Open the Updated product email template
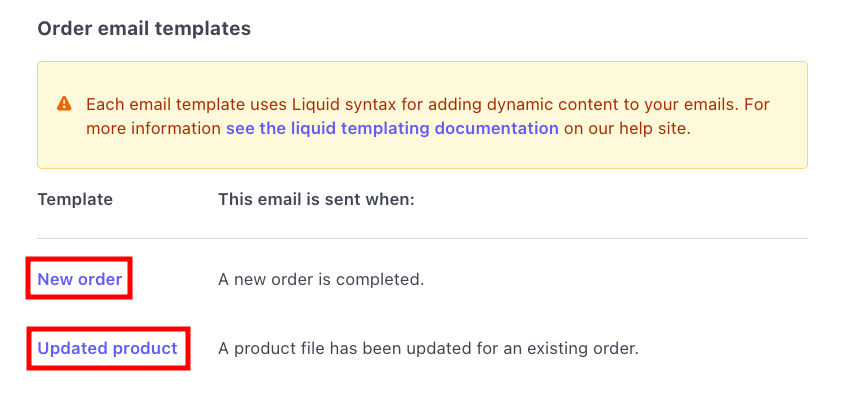The image size is (843, 406). (107, 349)
